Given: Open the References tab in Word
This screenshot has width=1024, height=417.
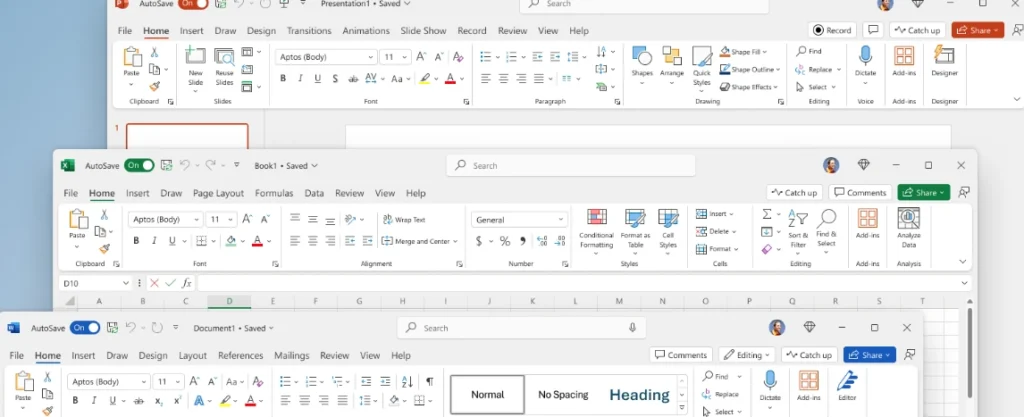Looking at the screenshot, I should click(x=240, y=356).
